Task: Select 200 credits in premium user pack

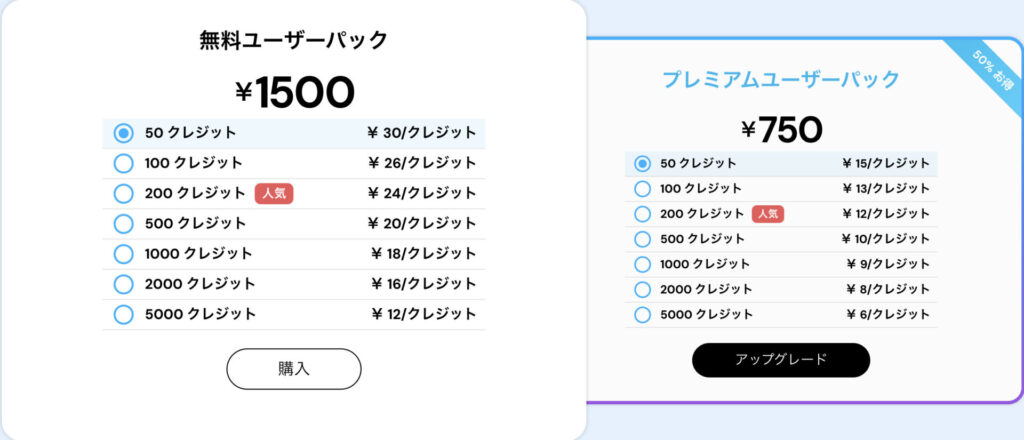Action: click(x=642, y=213)
